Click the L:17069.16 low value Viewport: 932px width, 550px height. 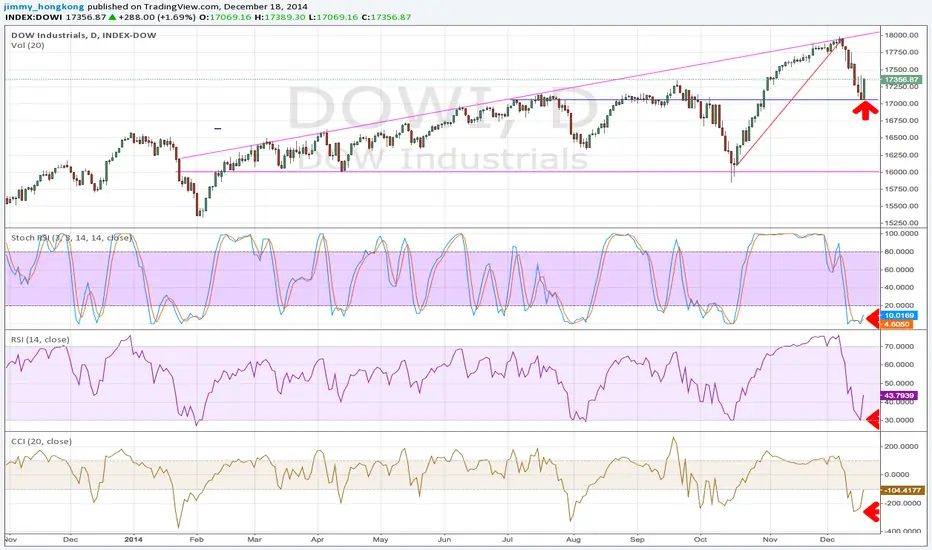pos(333,17)
